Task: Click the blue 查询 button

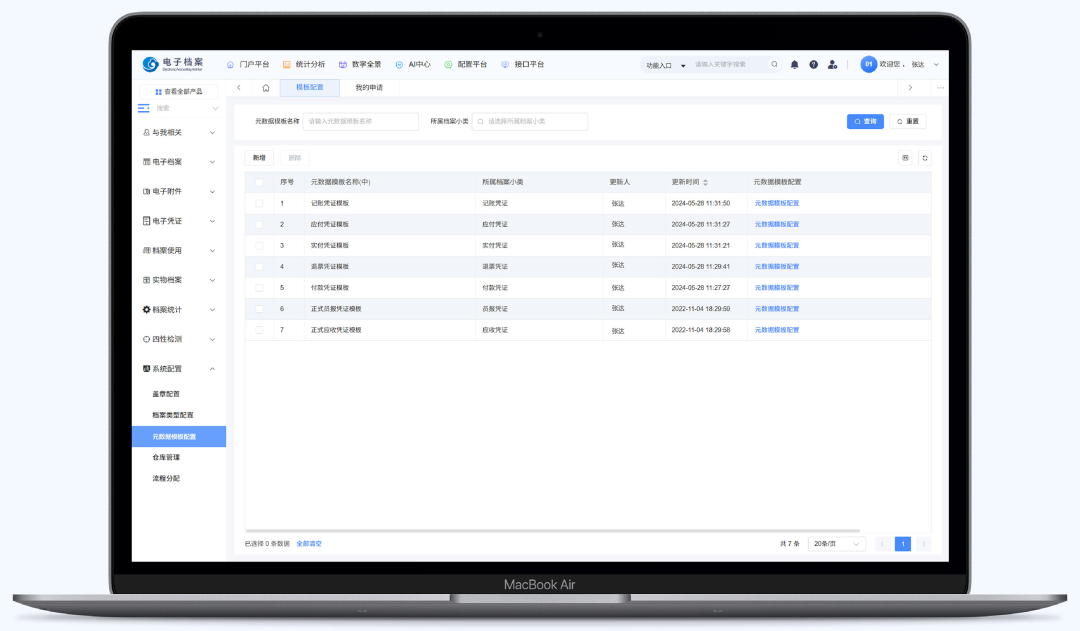Action: (865, 121)
